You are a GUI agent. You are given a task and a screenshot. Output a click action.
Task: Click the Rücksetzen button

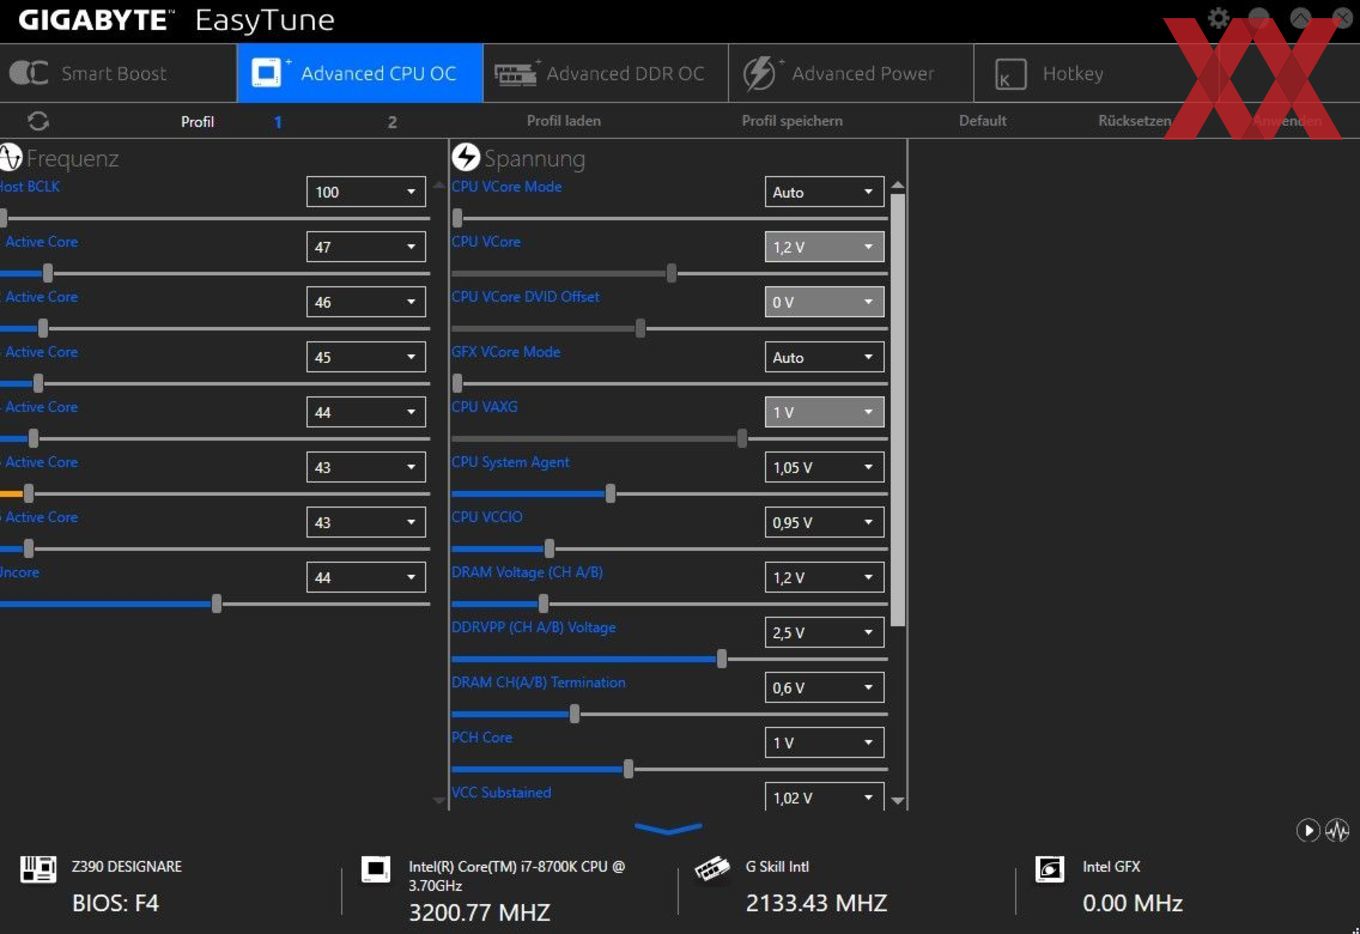coord(1134,121)
